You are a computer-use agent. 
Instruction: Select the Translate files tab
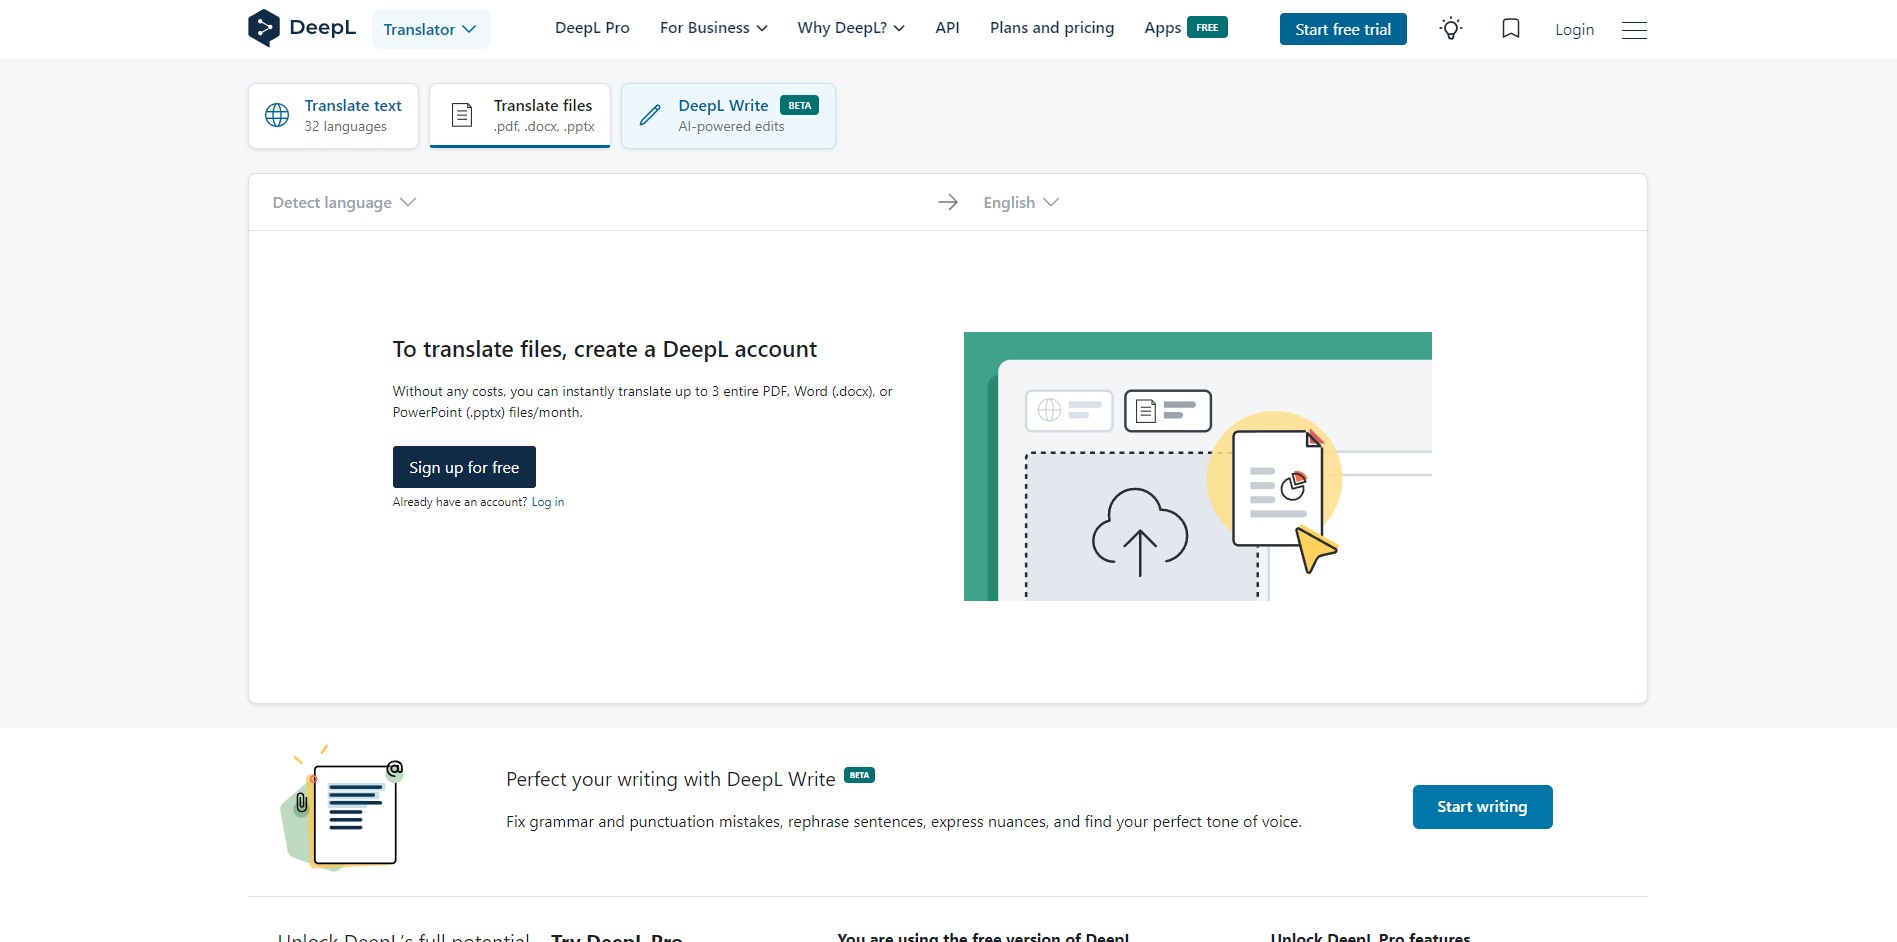[520, 116]
